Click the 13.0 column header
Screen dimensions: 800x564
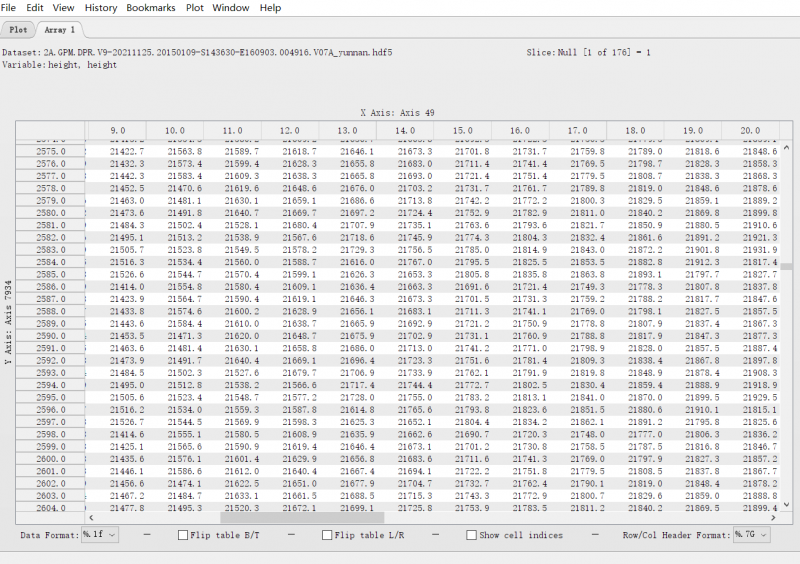coord(347,131)
